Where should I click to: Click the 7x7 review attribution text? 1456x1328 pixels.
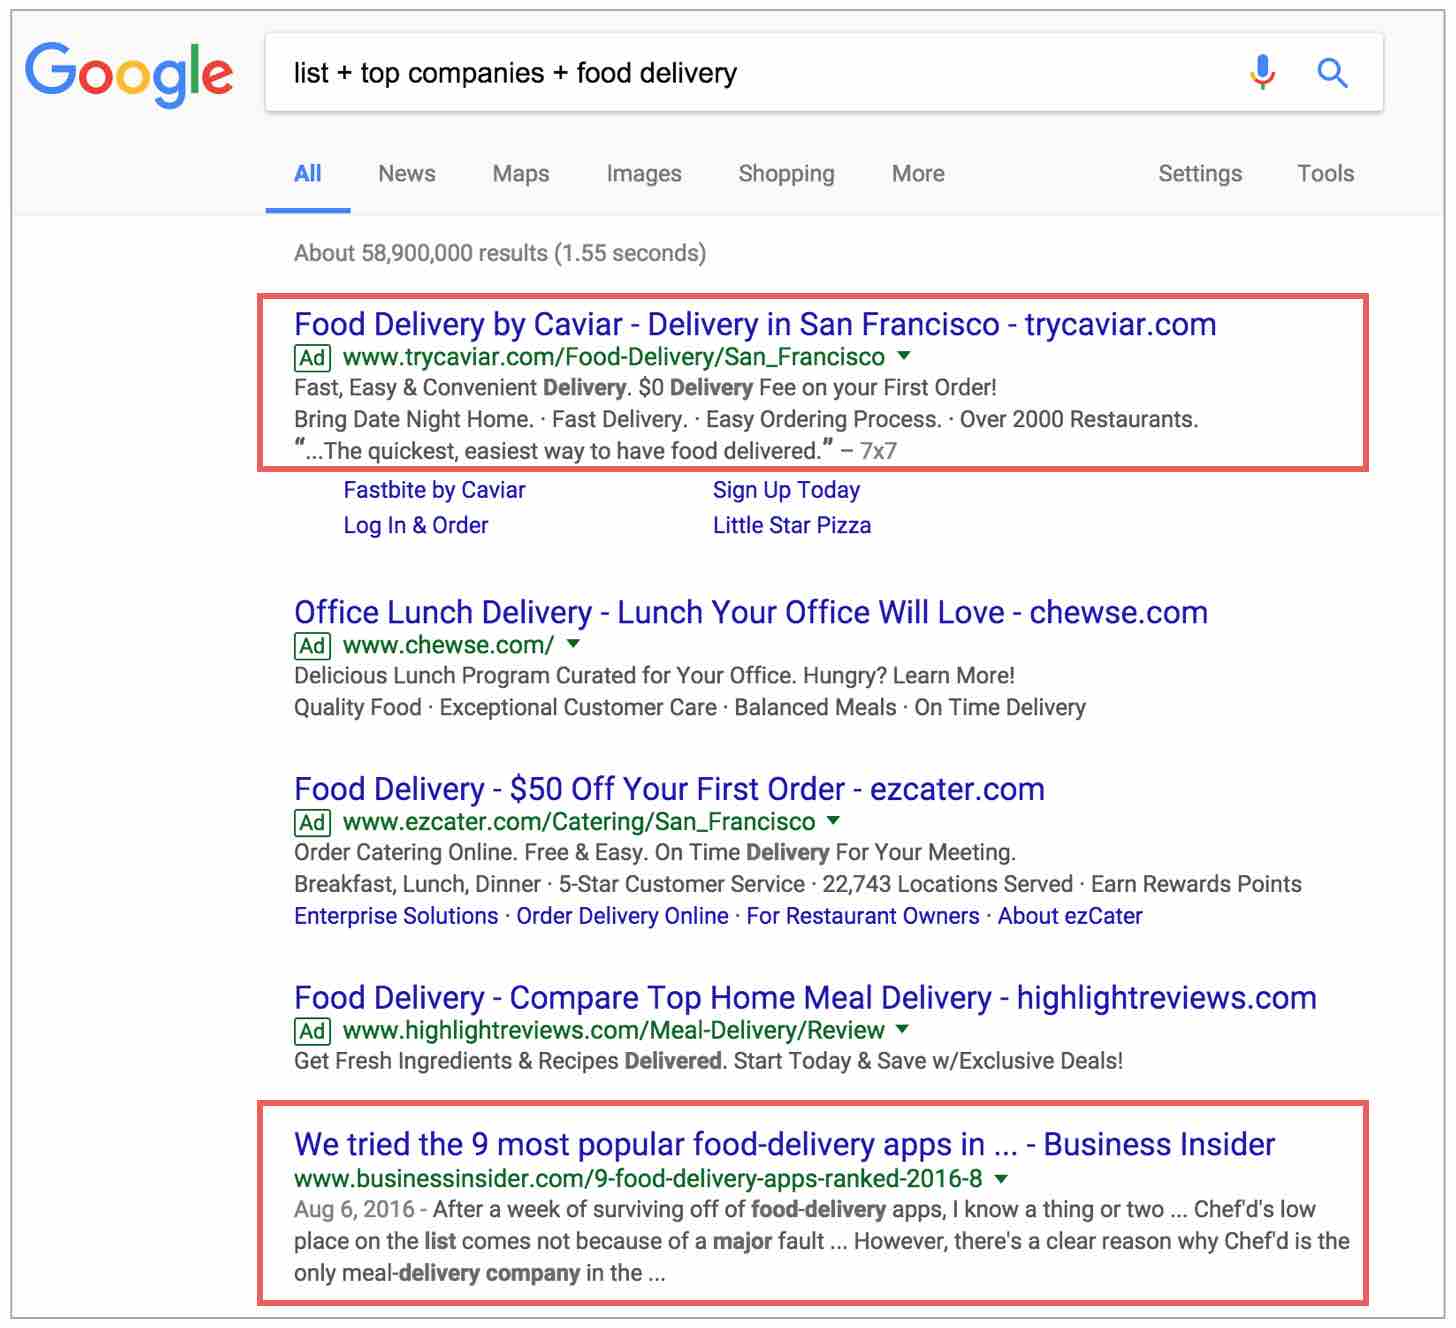pyautogui.click(x=878, y=452)
